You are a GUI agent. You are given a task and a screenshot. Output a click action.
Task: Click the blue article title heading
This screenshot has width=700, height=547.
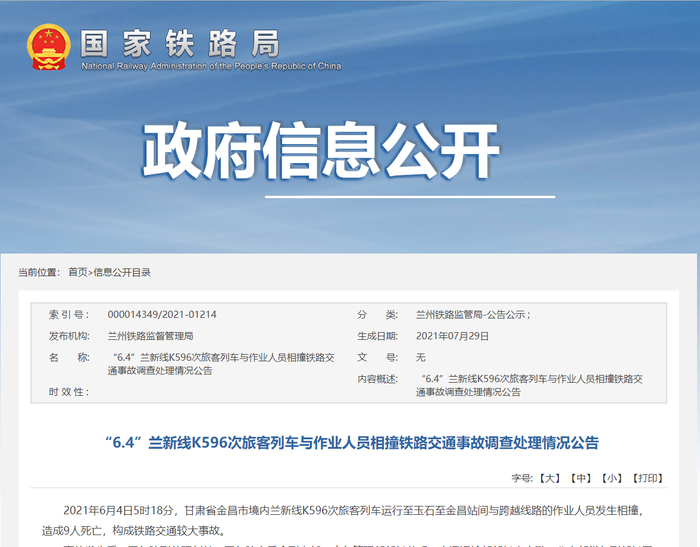(351, 443)
